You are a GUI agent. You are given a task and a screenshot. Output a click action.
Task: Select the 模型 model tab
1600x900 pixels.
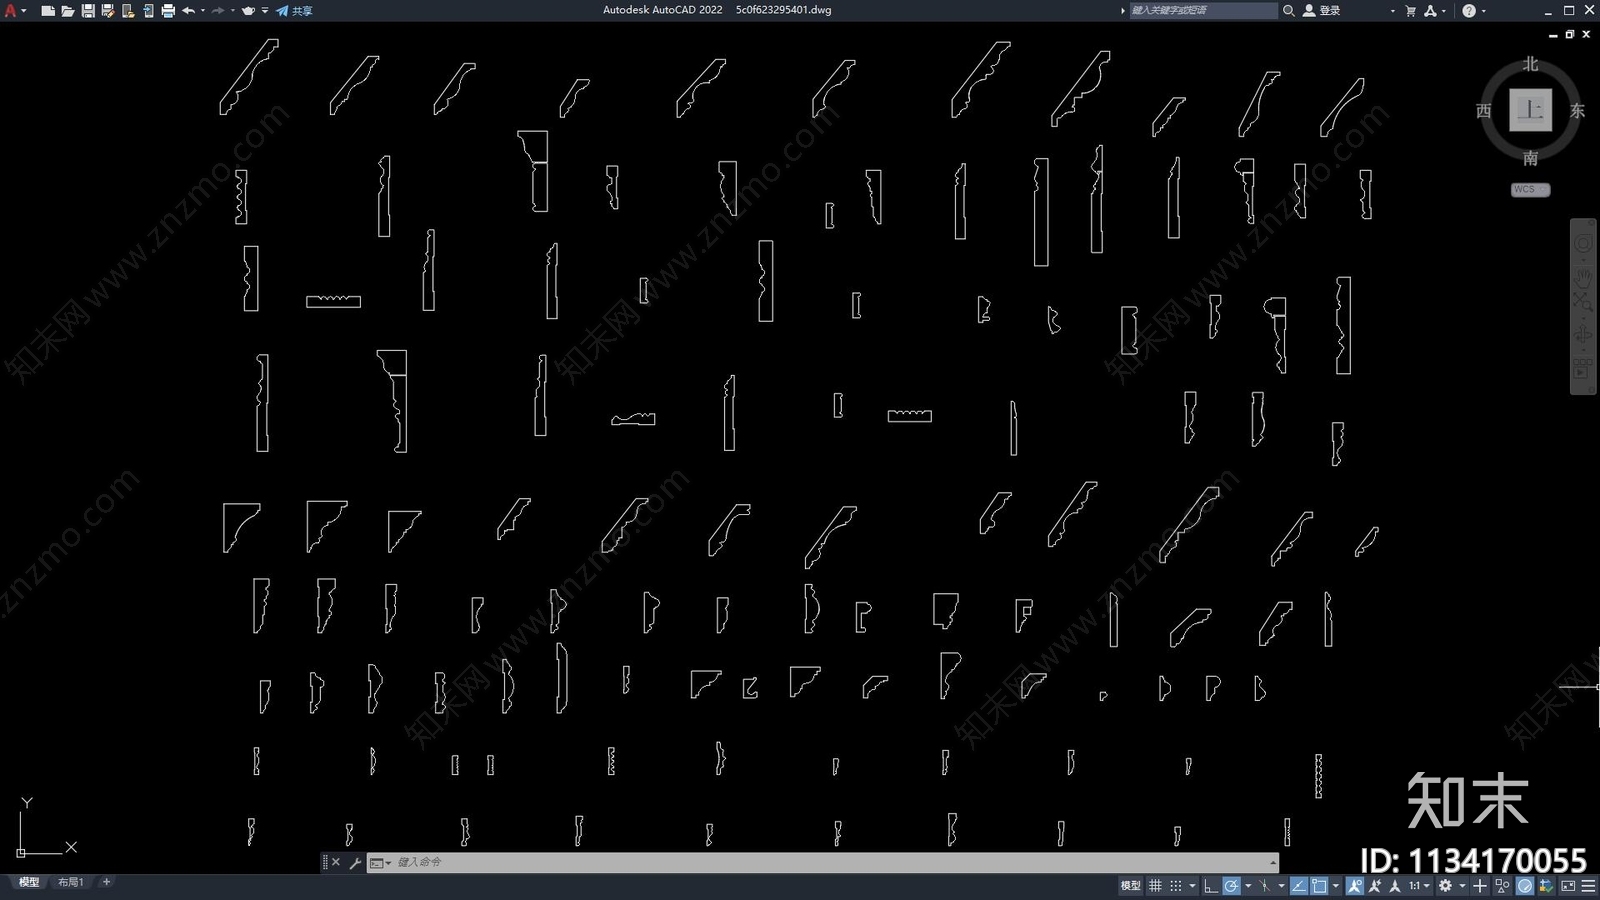(29, 882)
